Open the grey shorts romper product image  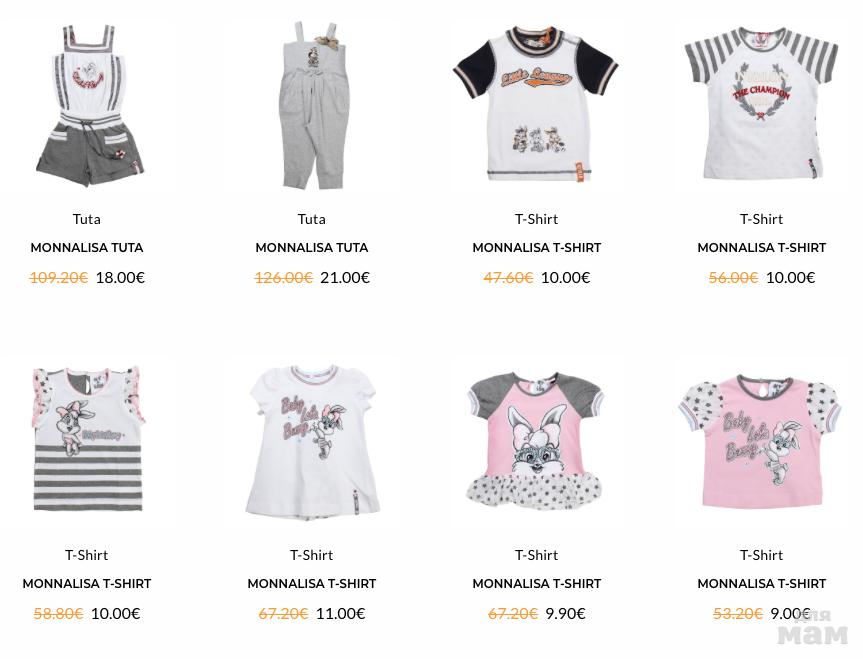click(89, 106)
